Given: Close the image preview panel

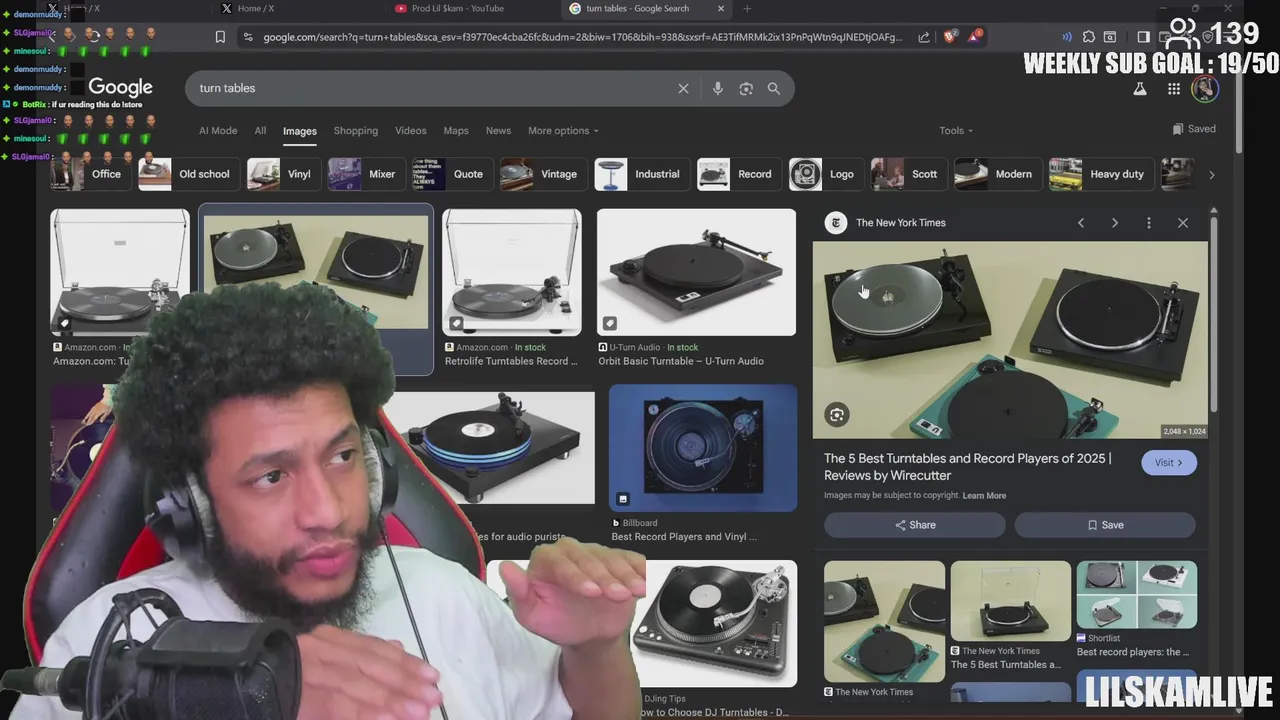Looking at the screenshot, I should tap(1183, 223).
